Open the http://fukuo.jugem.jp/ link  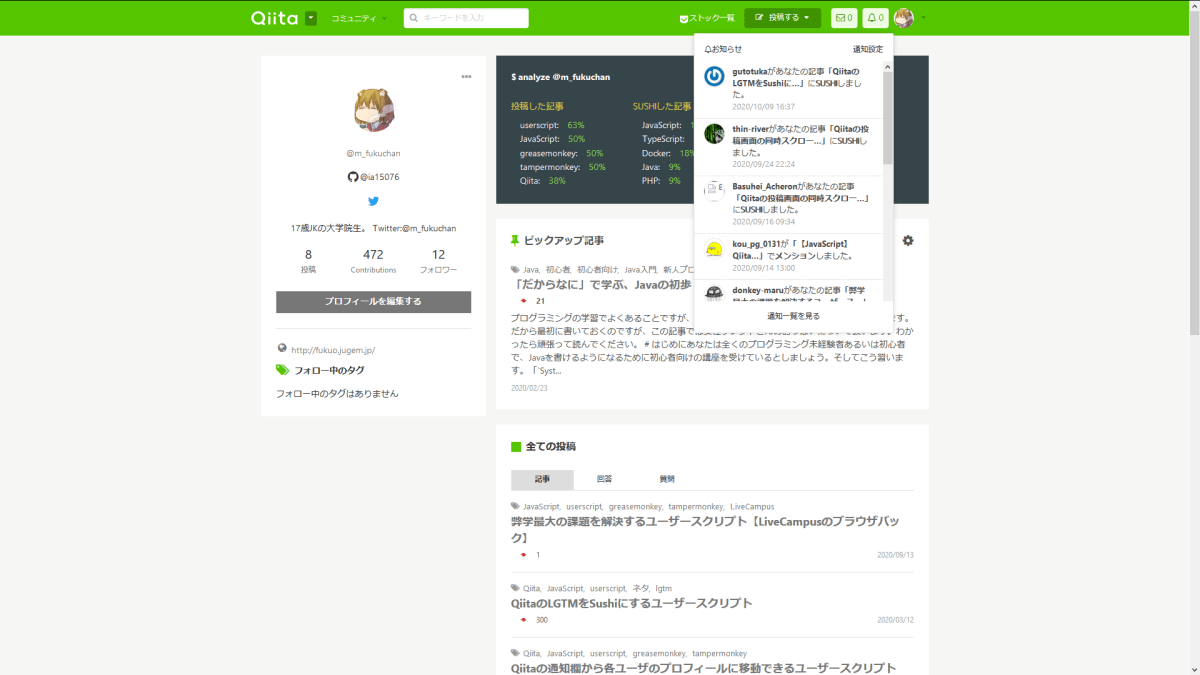[x=333, y=350]
